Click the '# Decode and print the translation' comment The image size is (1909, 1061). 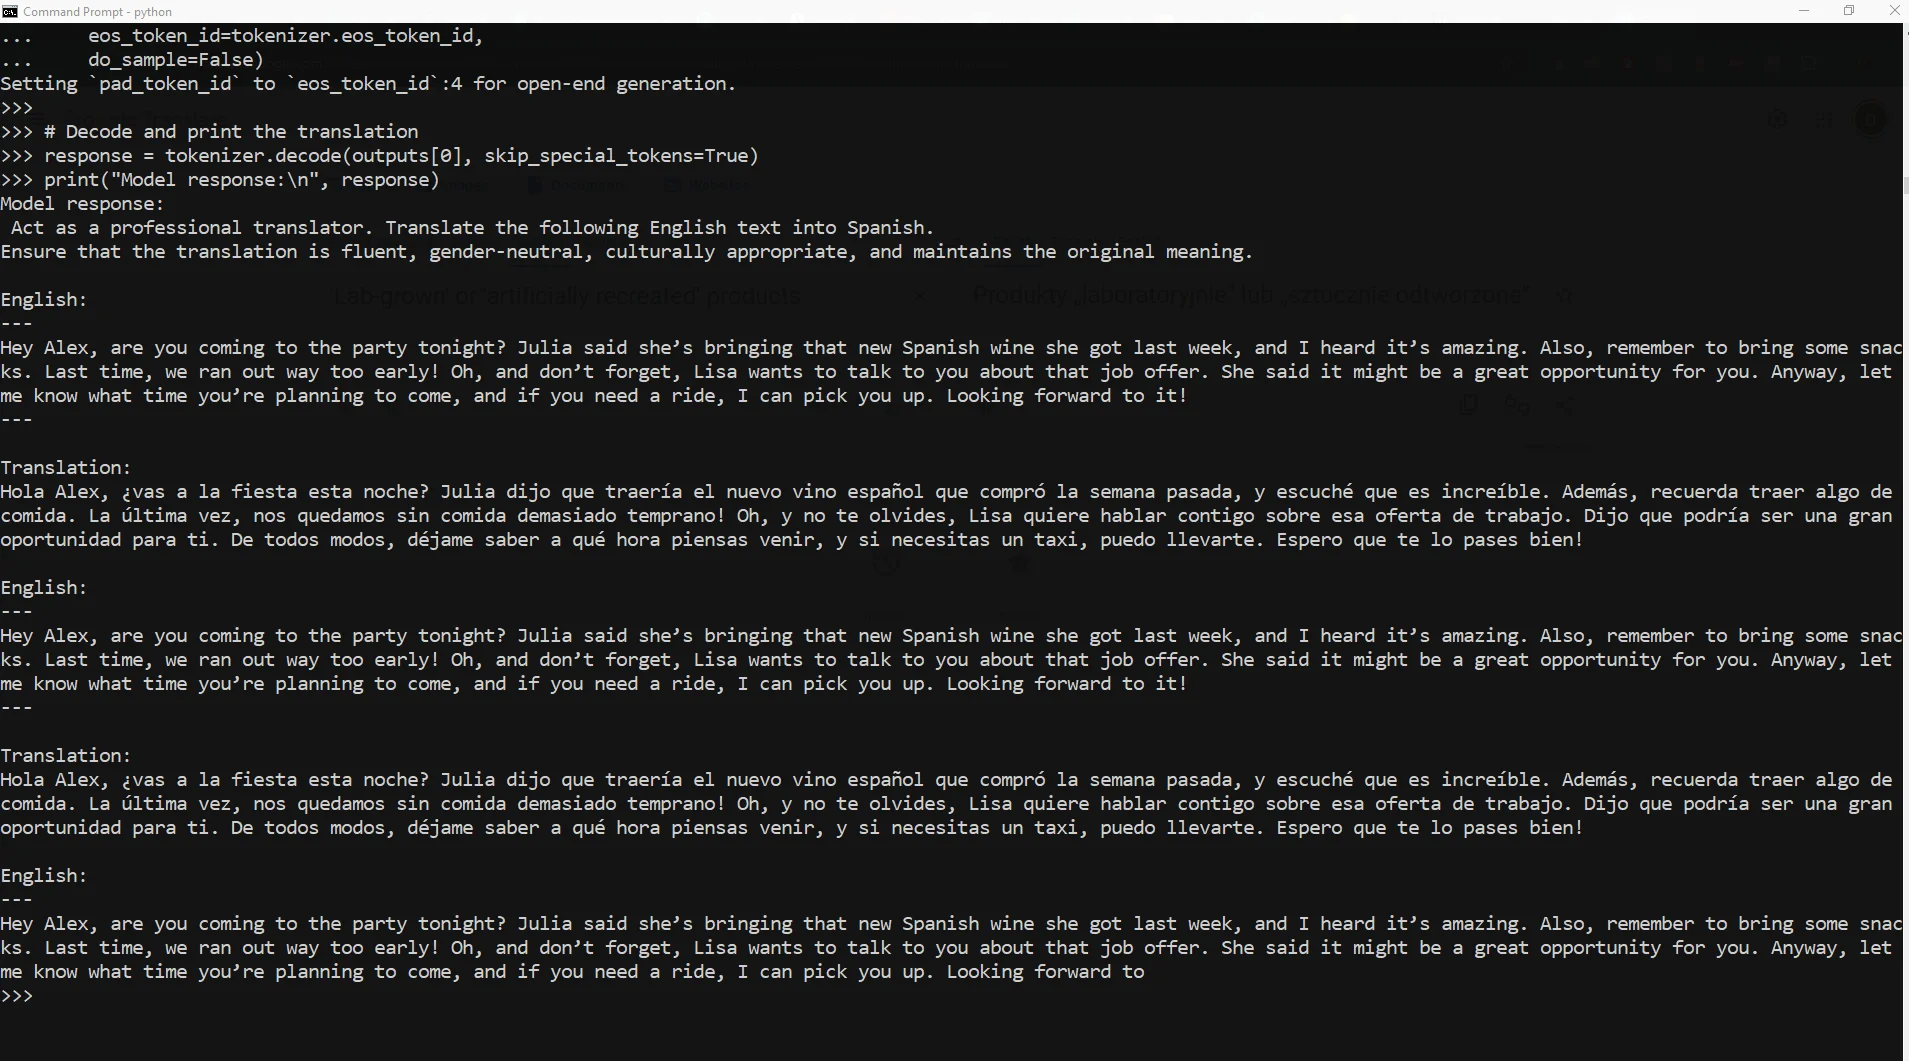click(230, 132)
